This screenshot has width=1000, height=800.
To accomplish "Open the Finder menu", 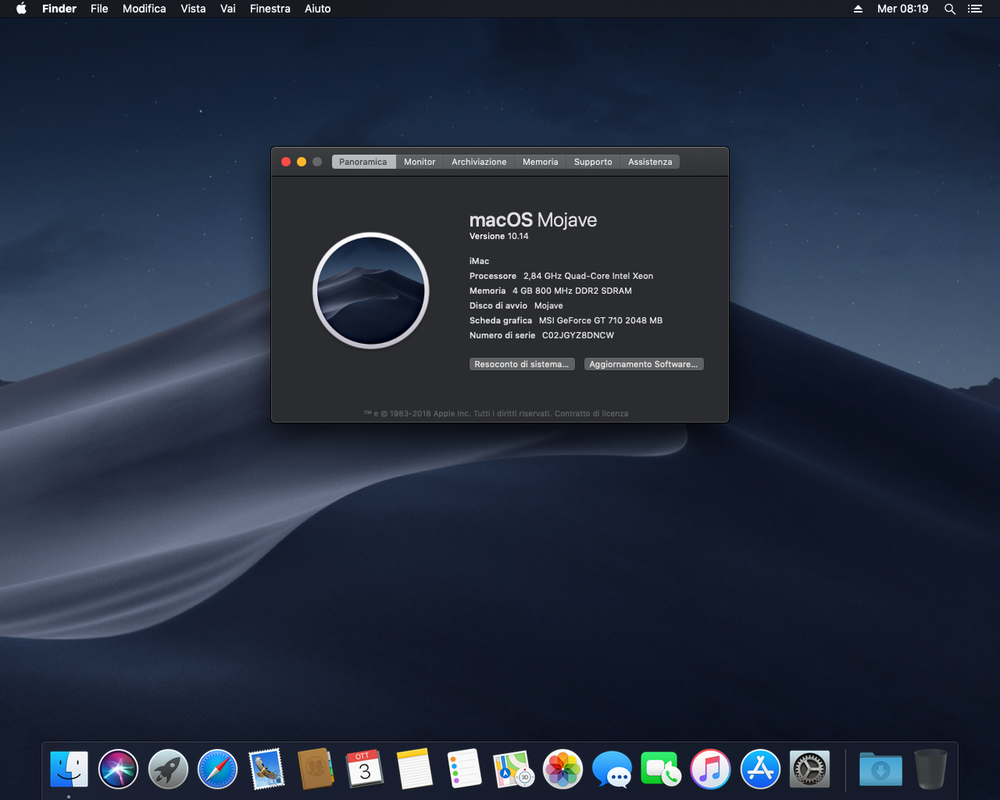I will 59,8.
